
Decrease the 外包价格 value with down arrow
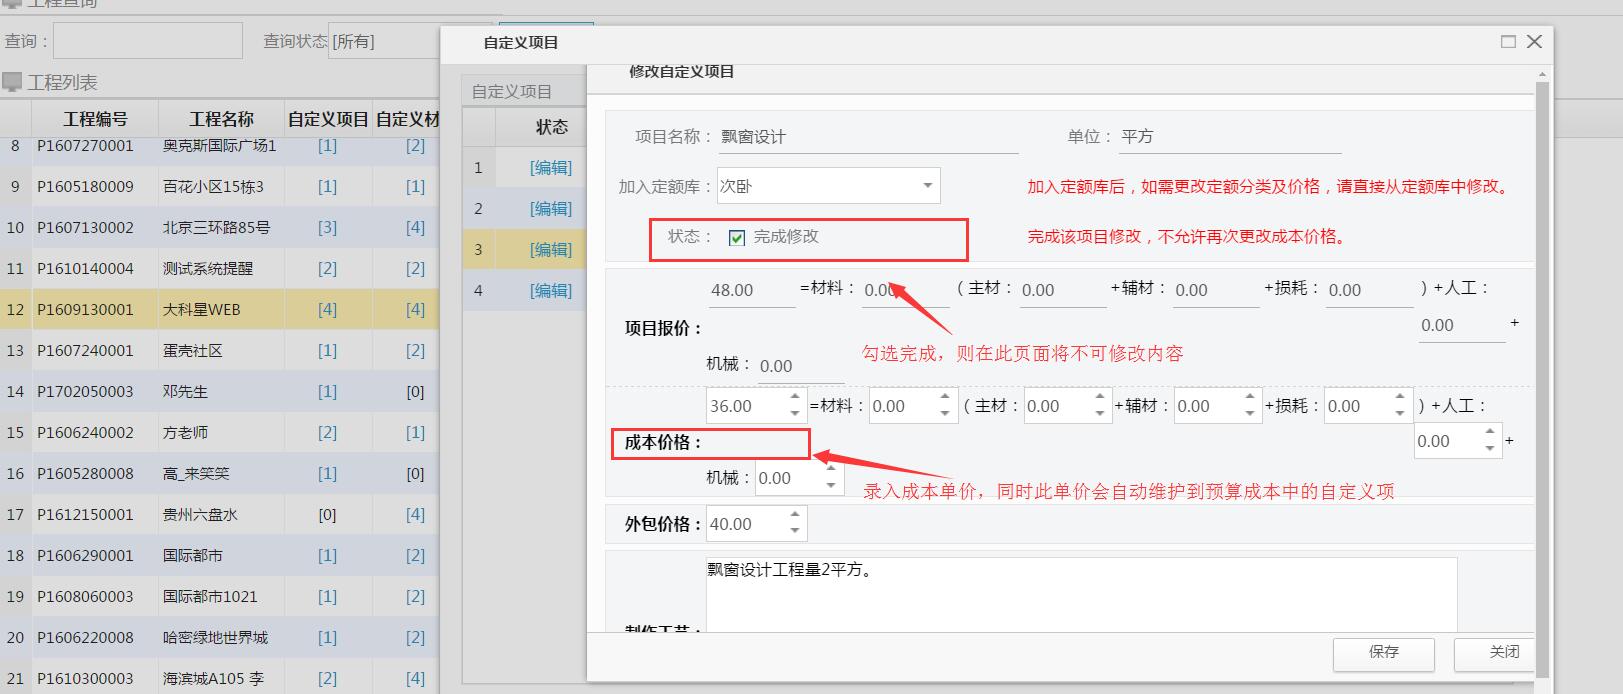tap(795, 531)
